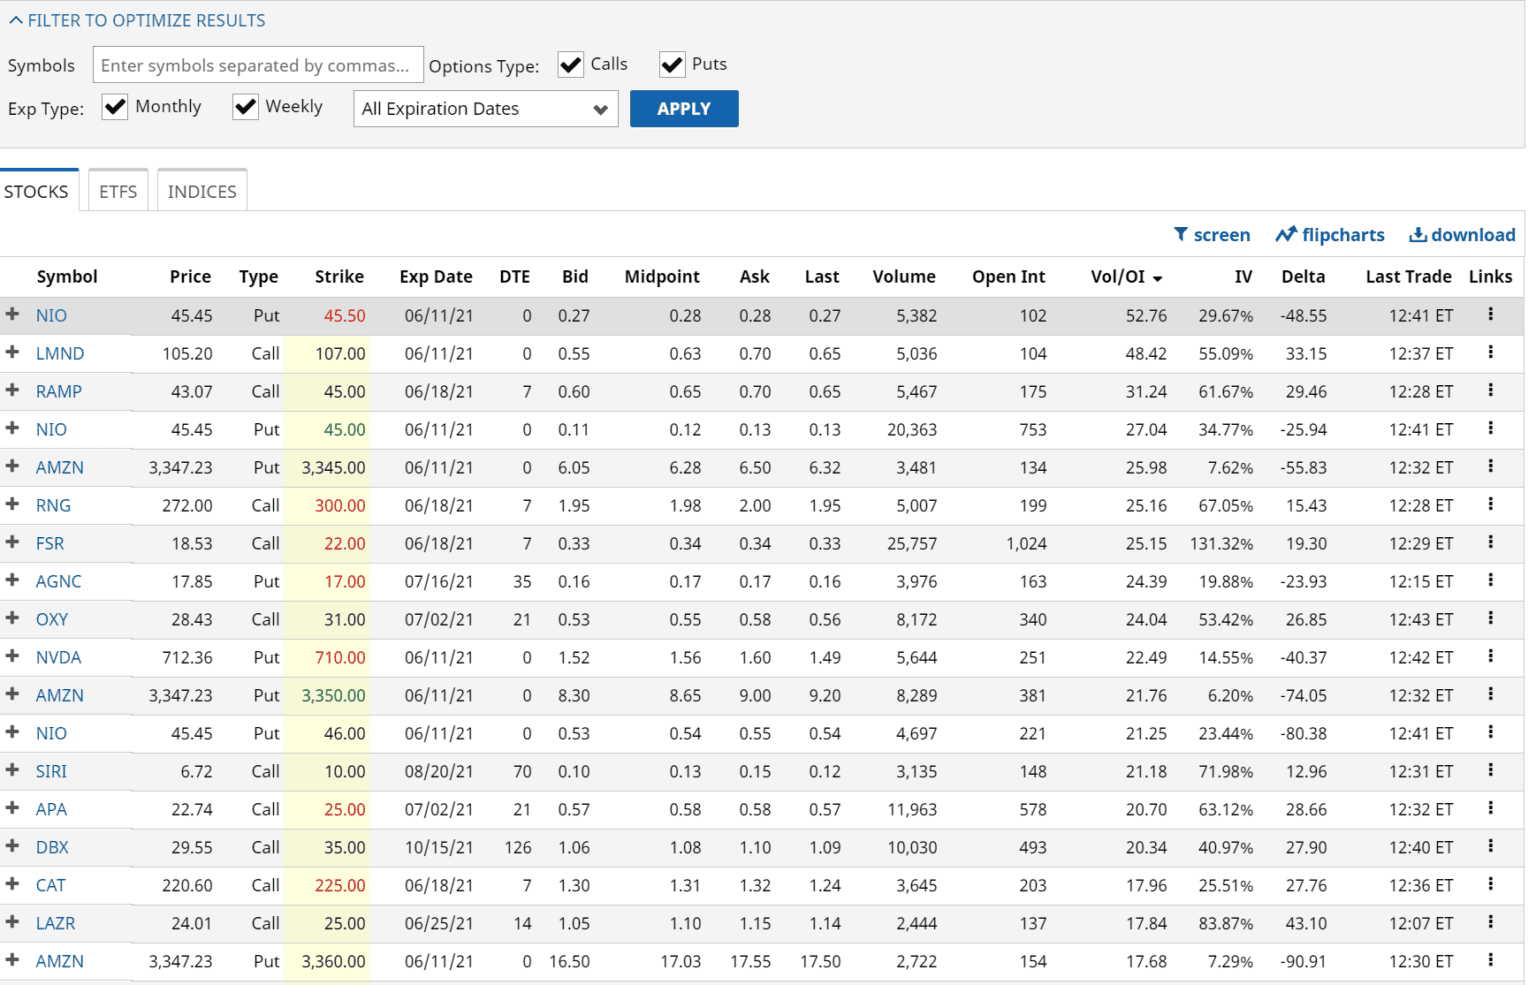Uncheck the Calls option type
Image resolution: width=1536 pixels, height=985 pixels.
pos(570,63)
